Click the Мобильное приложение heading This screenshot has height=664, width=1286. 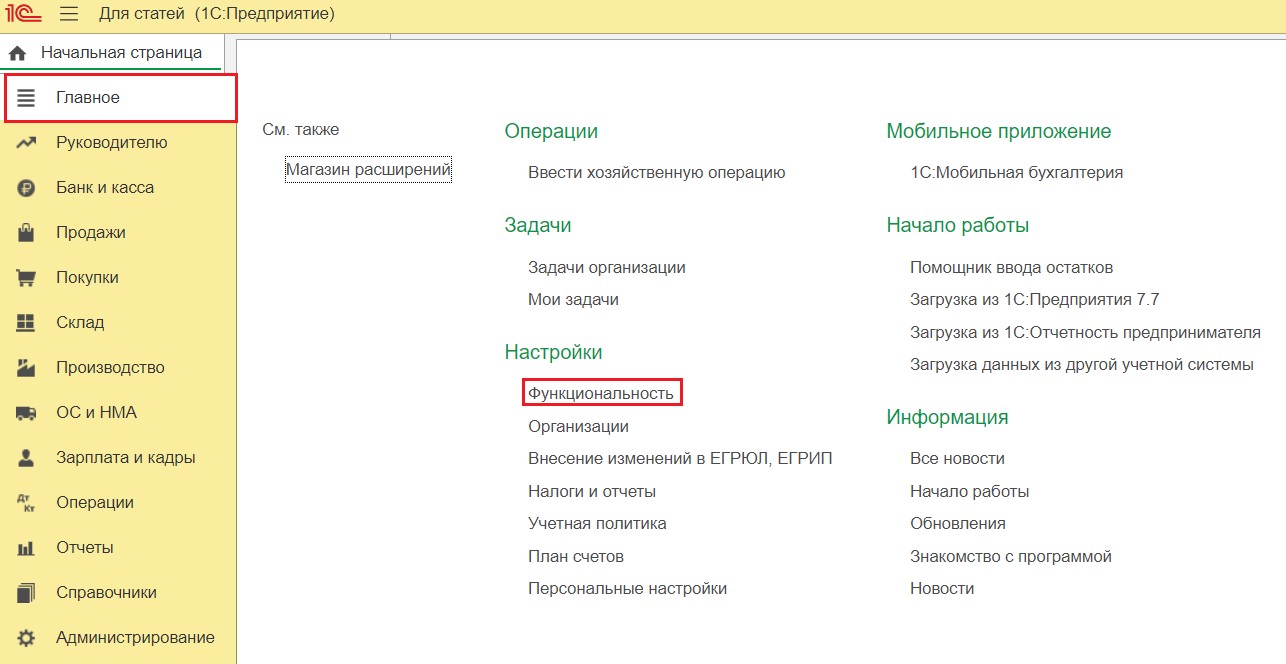click(x=999, y=131)
